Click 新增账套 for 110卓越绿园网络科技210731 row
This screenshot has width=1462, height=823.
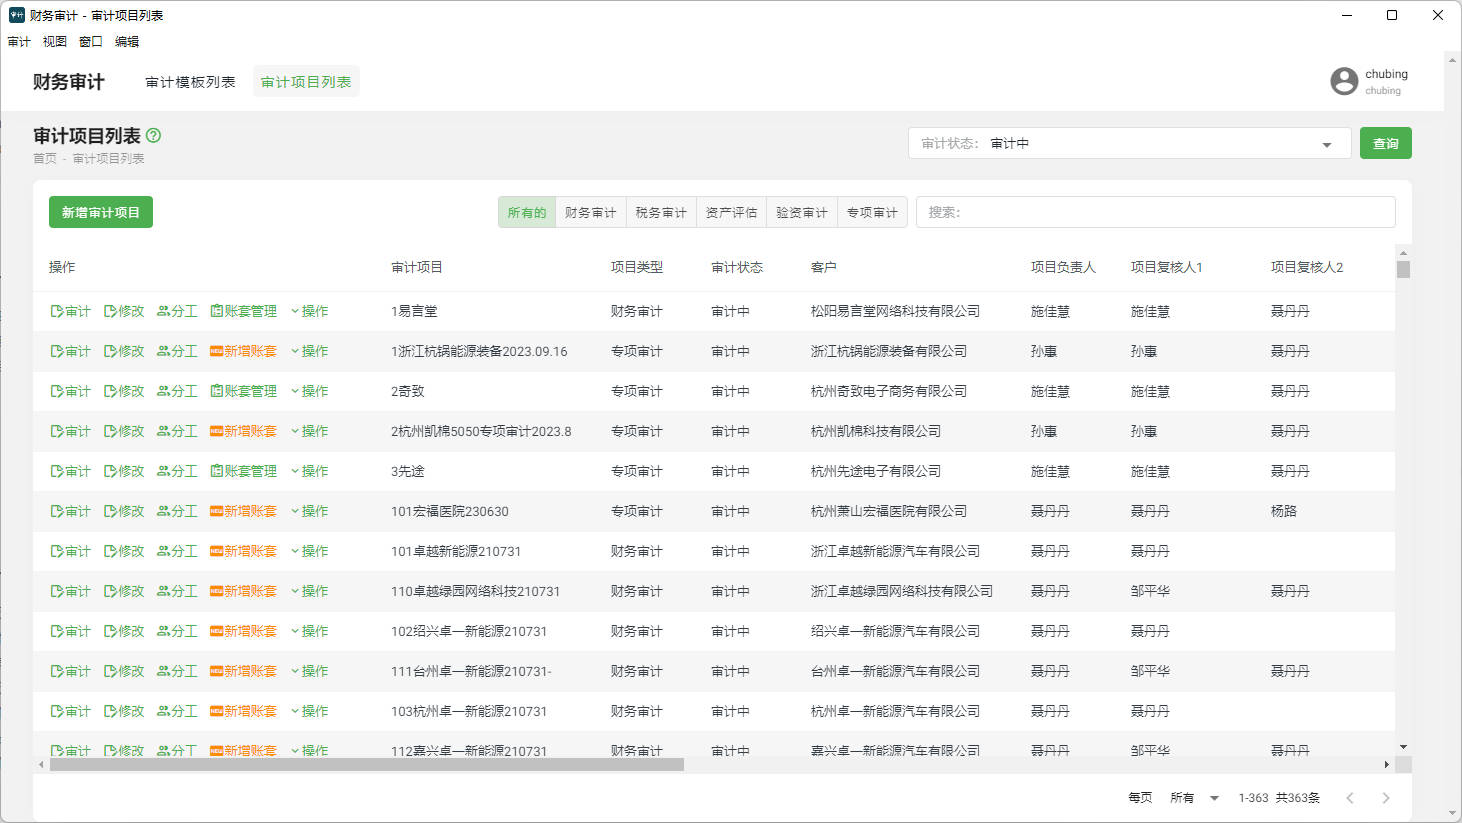(x=243, y=591)
